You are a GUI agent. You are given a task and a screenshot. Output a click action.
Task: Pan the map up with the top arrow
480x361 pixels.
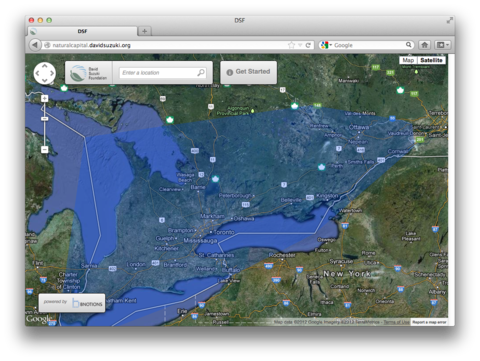click(44, 66)
